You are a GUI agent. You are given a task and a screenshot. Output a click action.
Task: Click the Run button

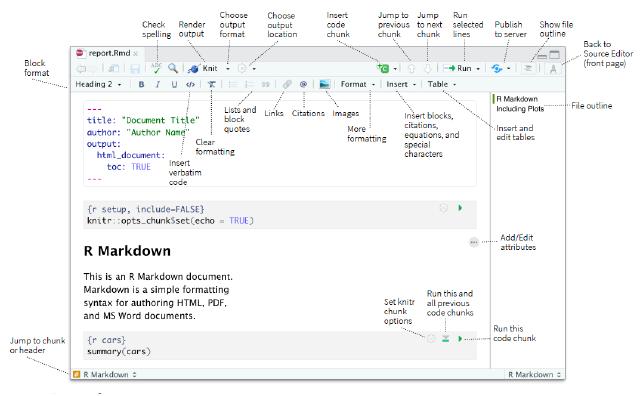[457, 68]
